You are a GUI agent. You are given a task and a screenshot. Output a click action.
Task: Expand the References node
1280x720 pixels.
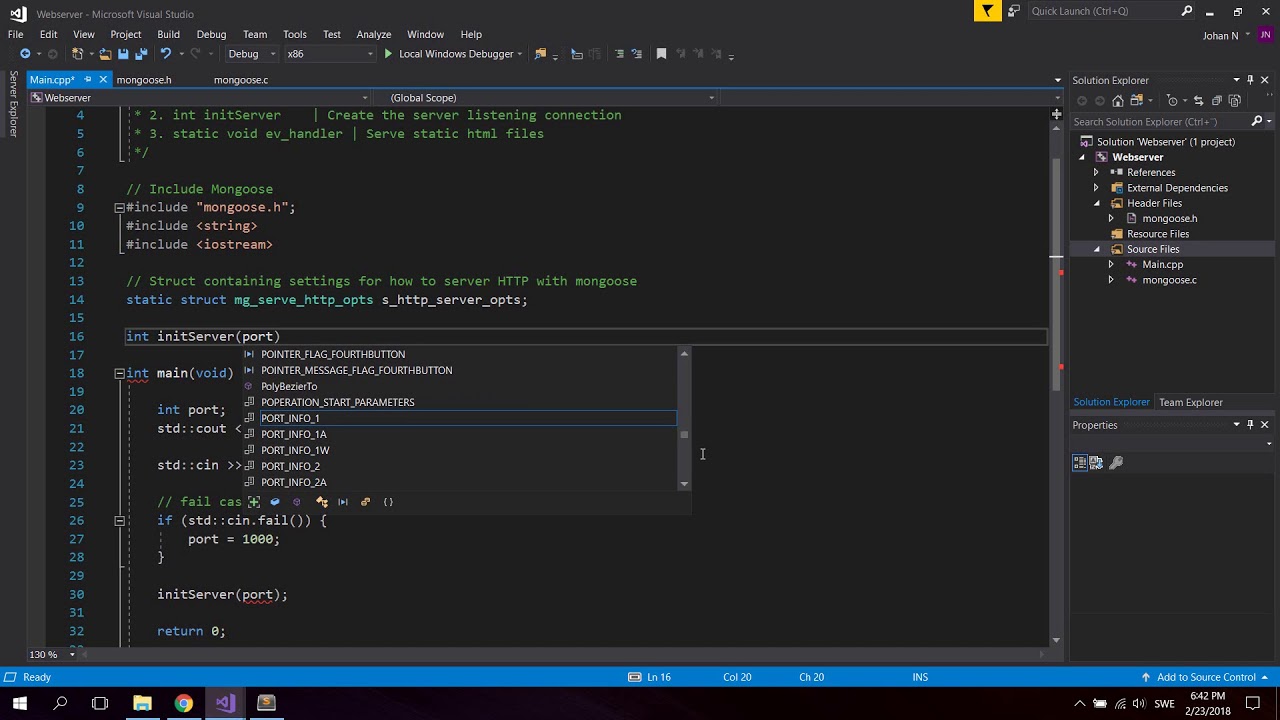[1096, 173]
